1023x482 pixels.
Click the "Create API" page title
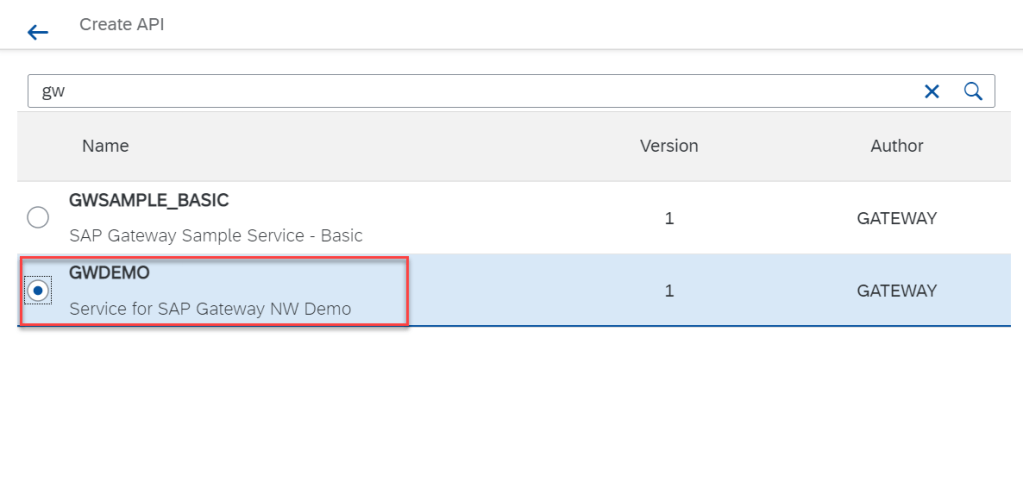[122, 25]
